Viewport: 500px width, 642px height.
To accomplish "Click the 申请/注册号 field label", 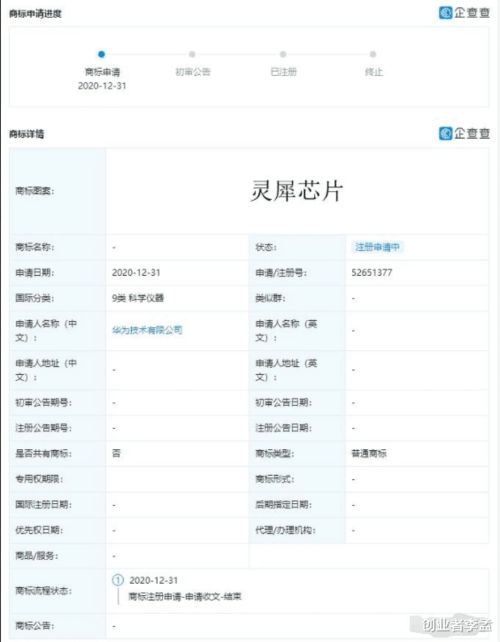I will [x=281, y=273].
